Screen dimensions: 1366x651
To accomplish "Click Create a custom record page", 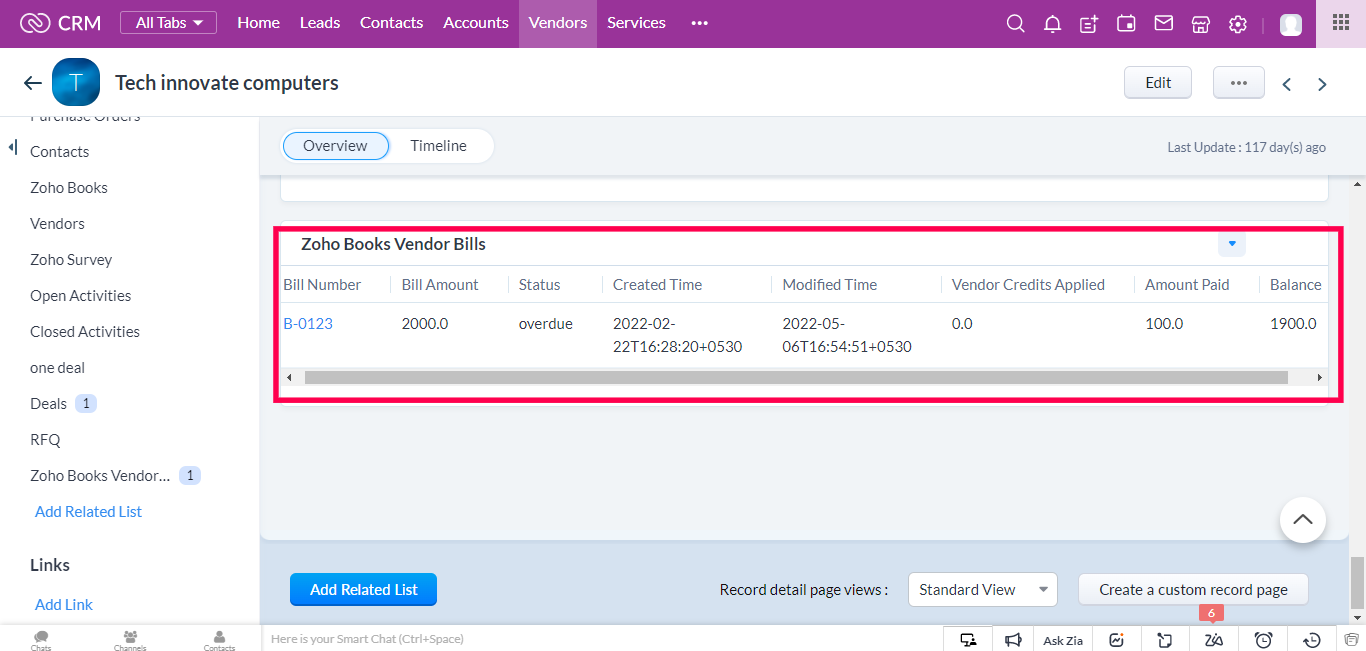I will [x=1193, y=589].
